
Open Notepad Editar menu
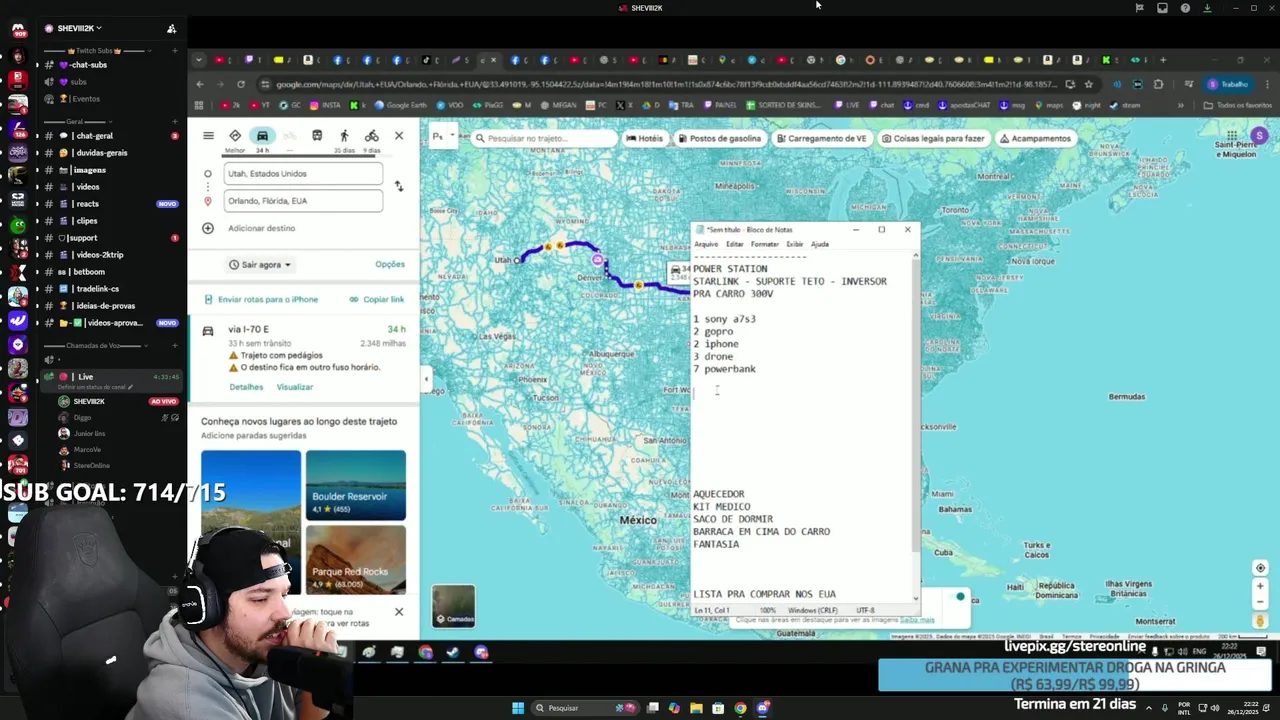(x=734, y=244)
